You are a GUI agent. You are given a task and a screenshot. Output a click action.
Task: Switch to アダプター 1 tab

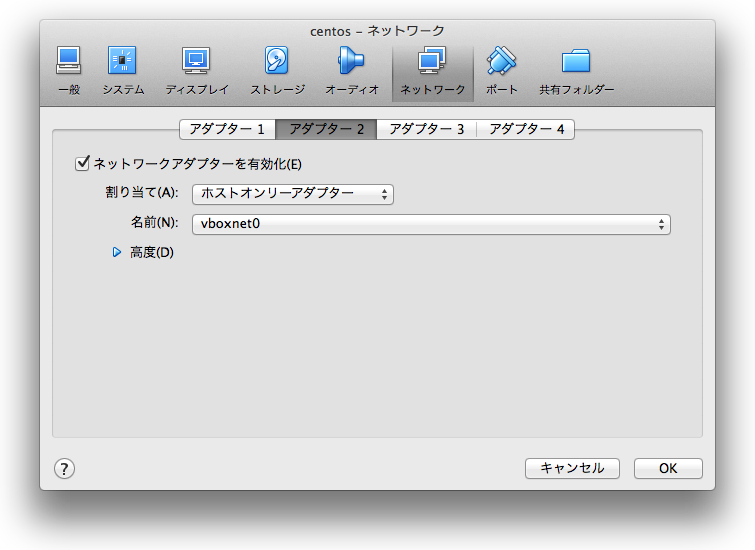(x=227, y=129)
